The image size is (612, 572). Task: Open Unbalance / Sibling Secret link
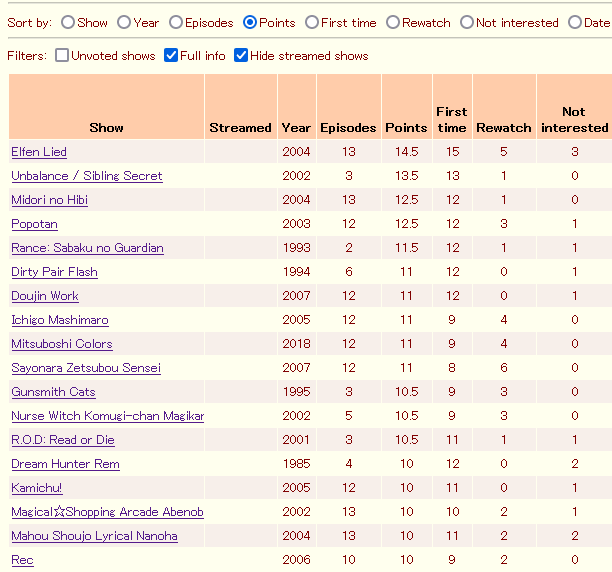[x=87, y=176]
